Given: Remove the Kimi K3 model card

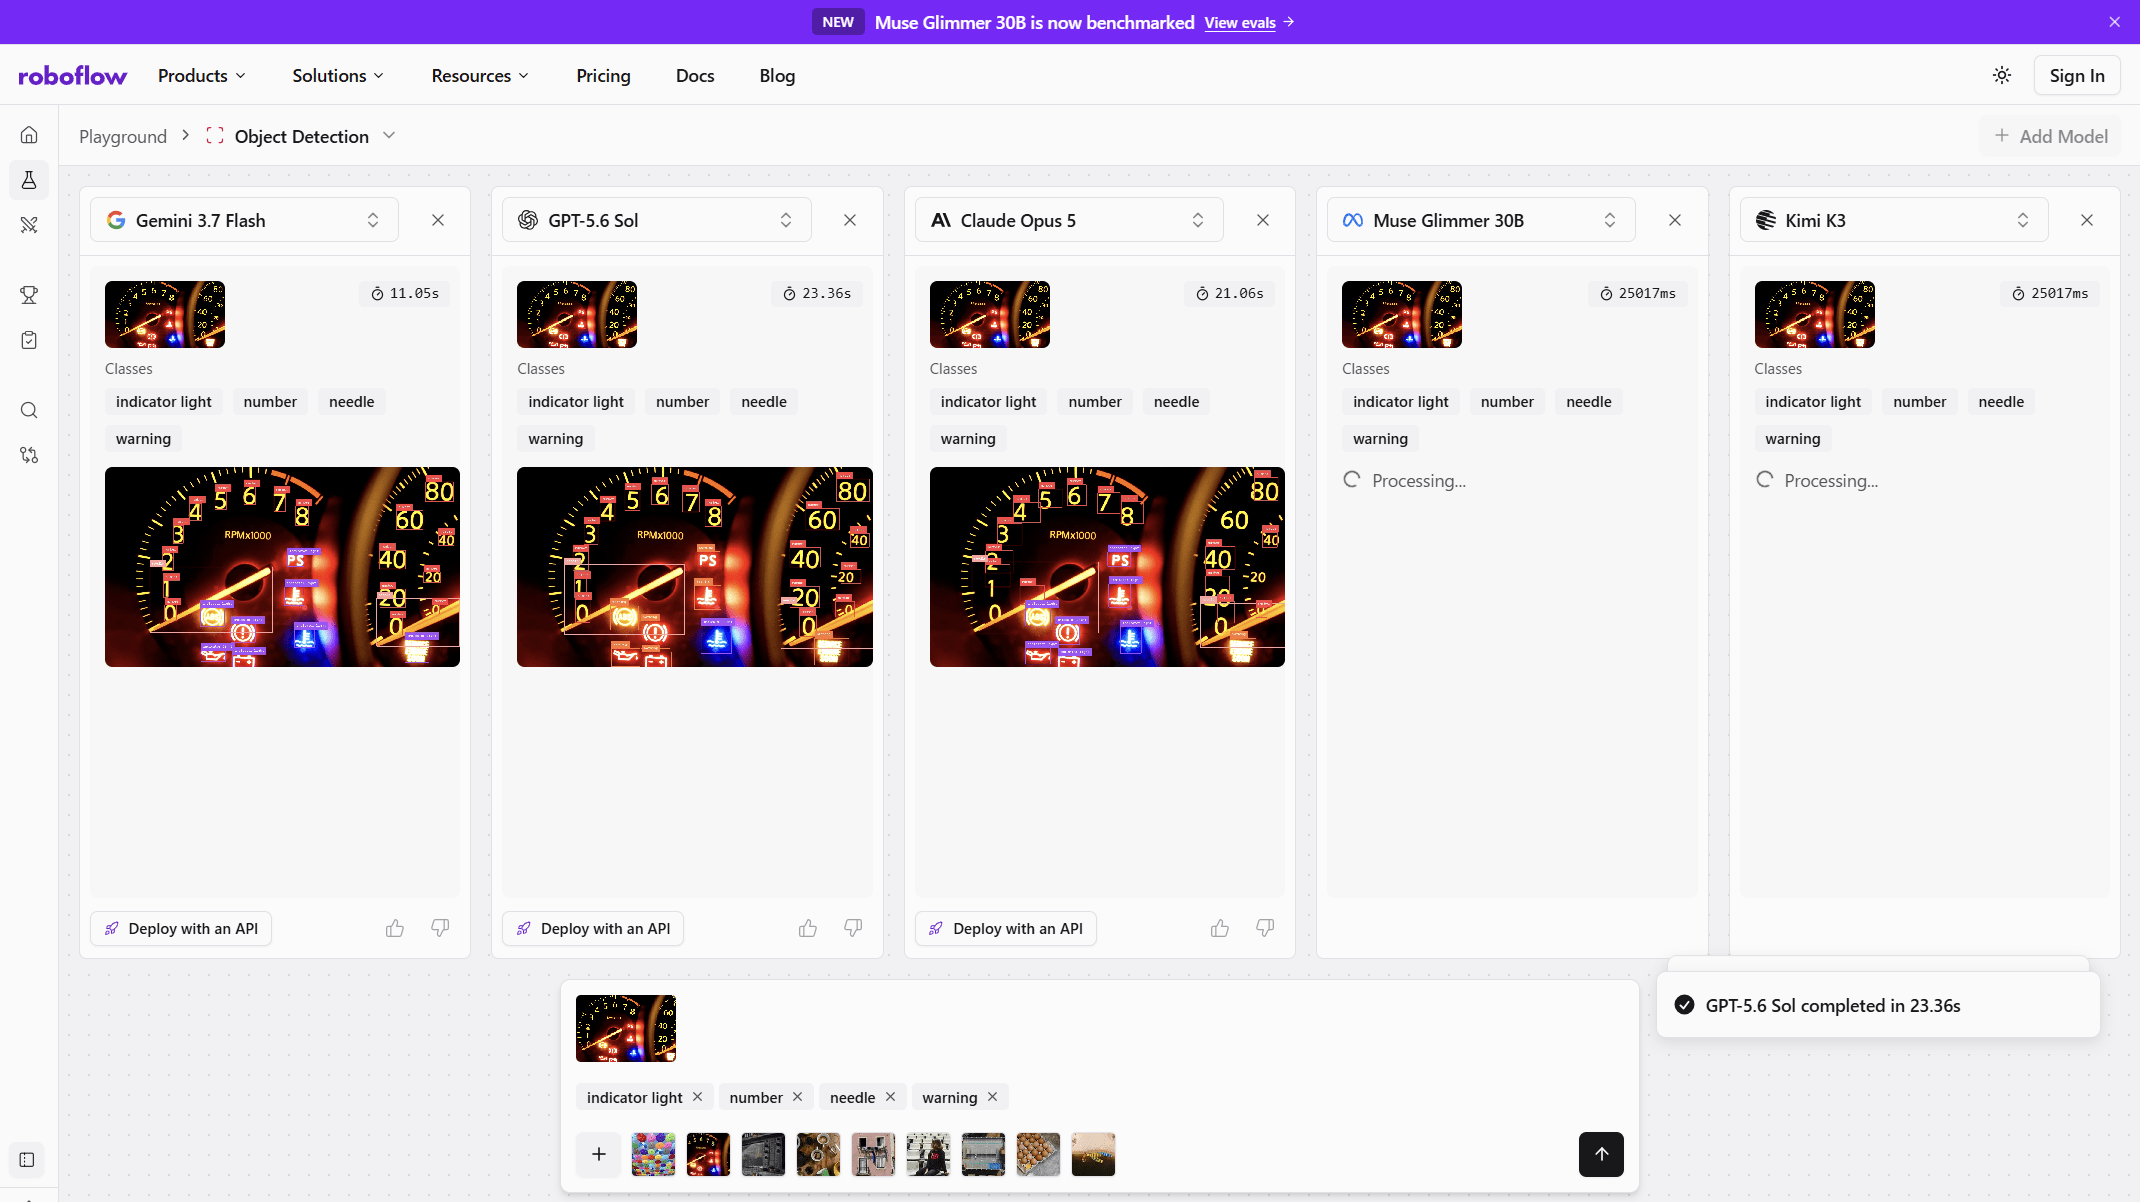Looking at the screenshot, I should pos(2087,220).
